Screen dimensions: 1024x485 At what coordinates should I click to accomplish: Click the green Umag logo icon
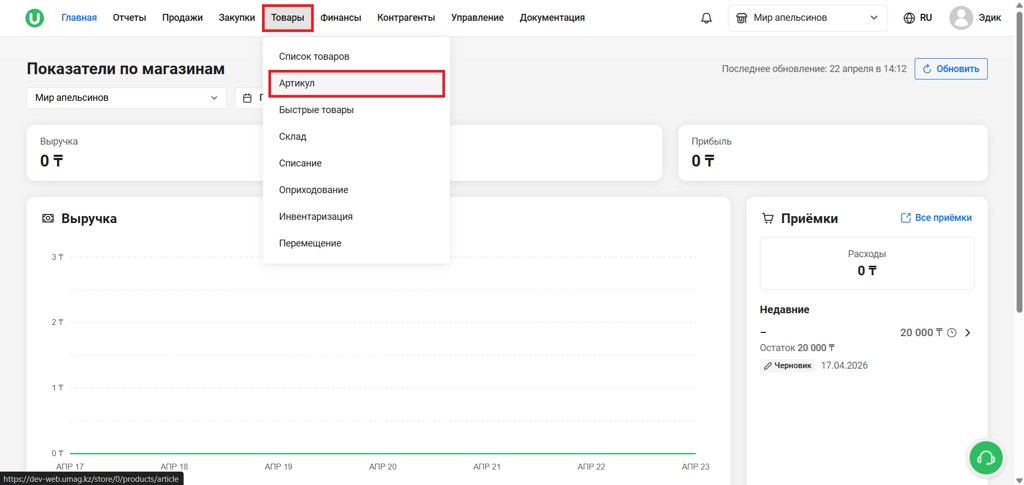point(35,18)
